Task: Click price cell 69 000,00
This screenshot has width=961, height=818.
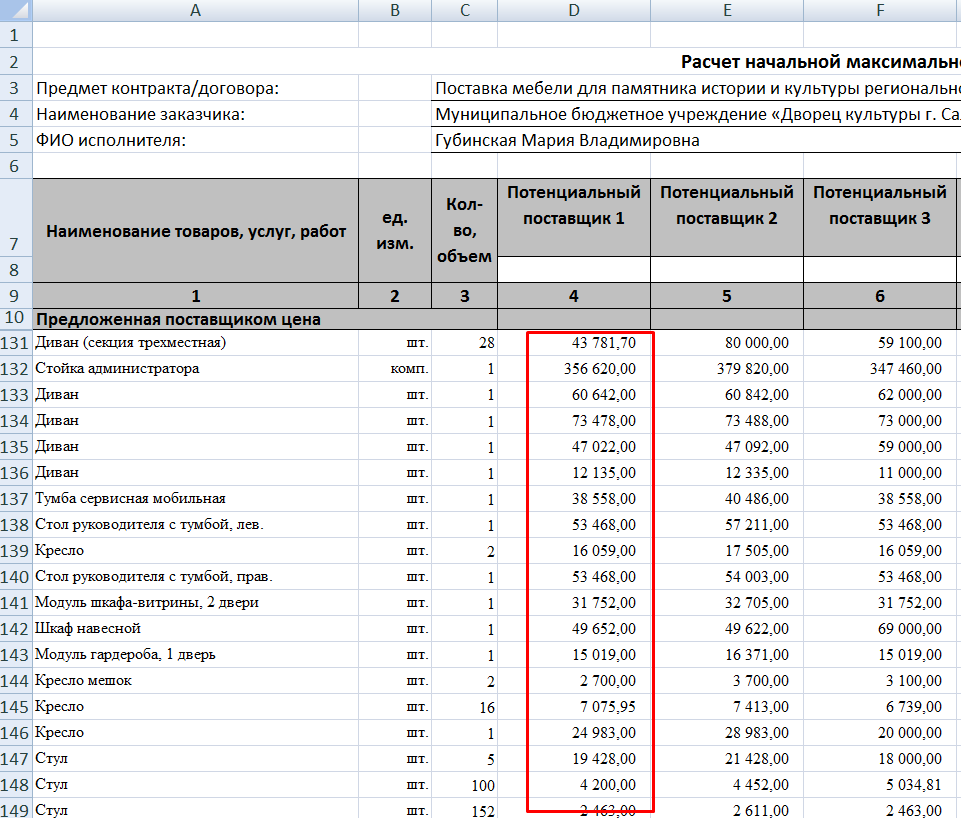Action: point(880,629)
